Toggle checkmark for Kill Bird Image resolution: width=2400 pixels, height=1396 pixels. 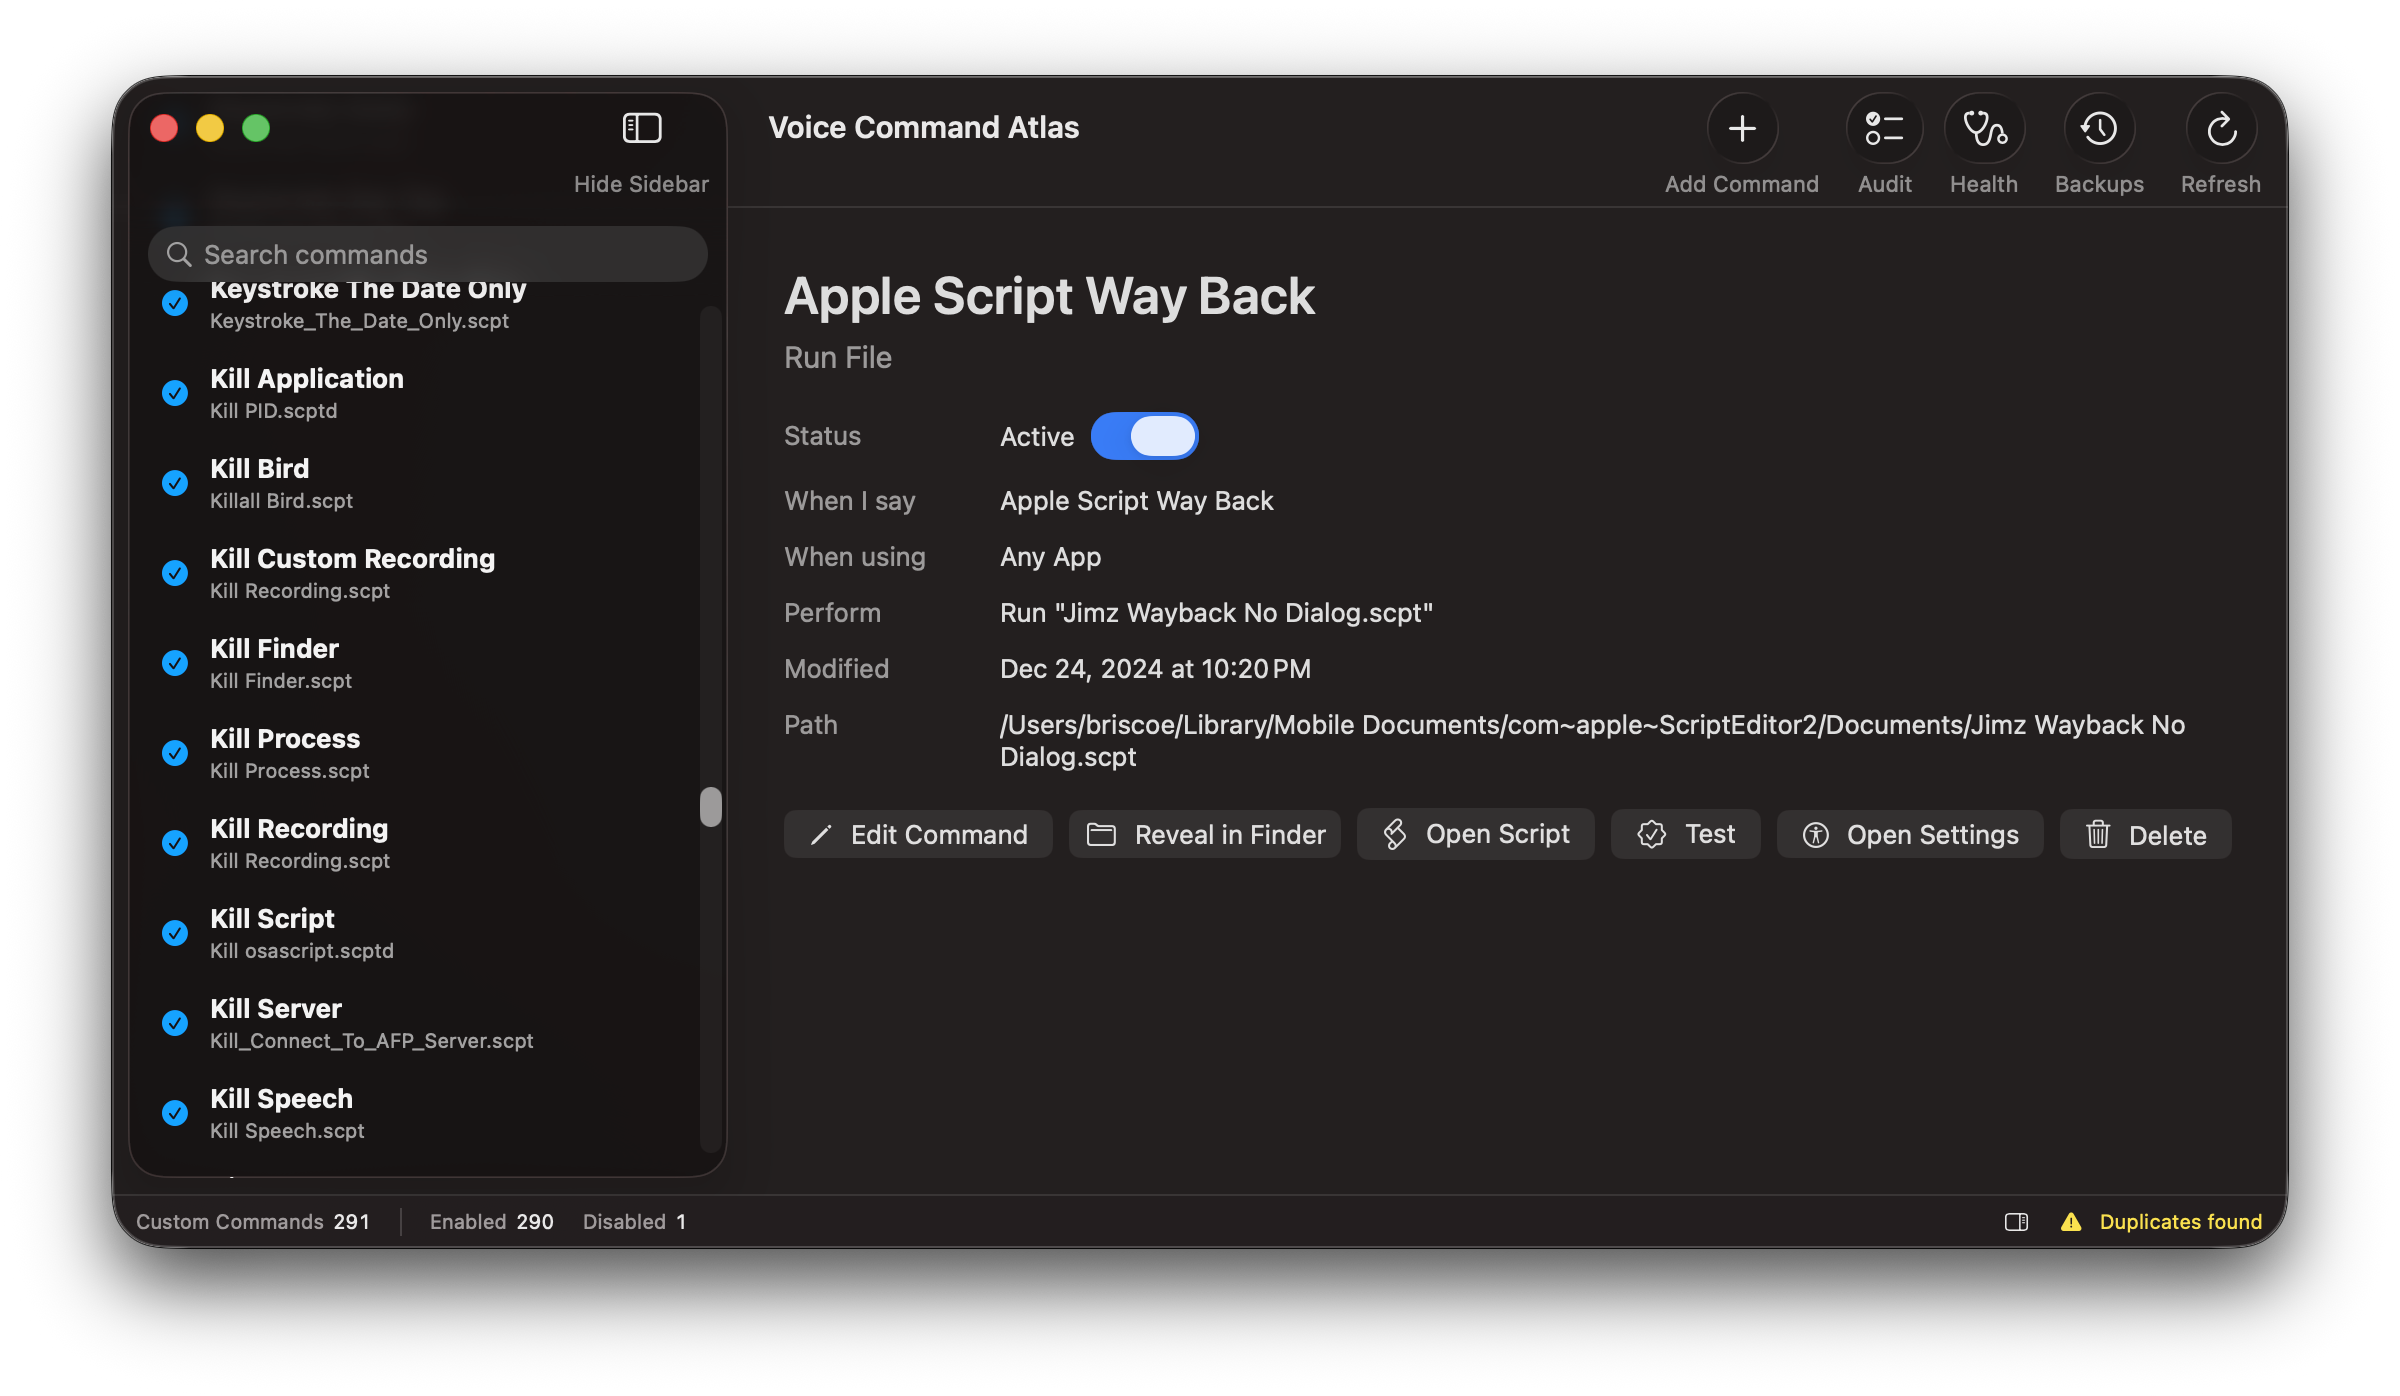pyautogui.click(x=175, y=483)
